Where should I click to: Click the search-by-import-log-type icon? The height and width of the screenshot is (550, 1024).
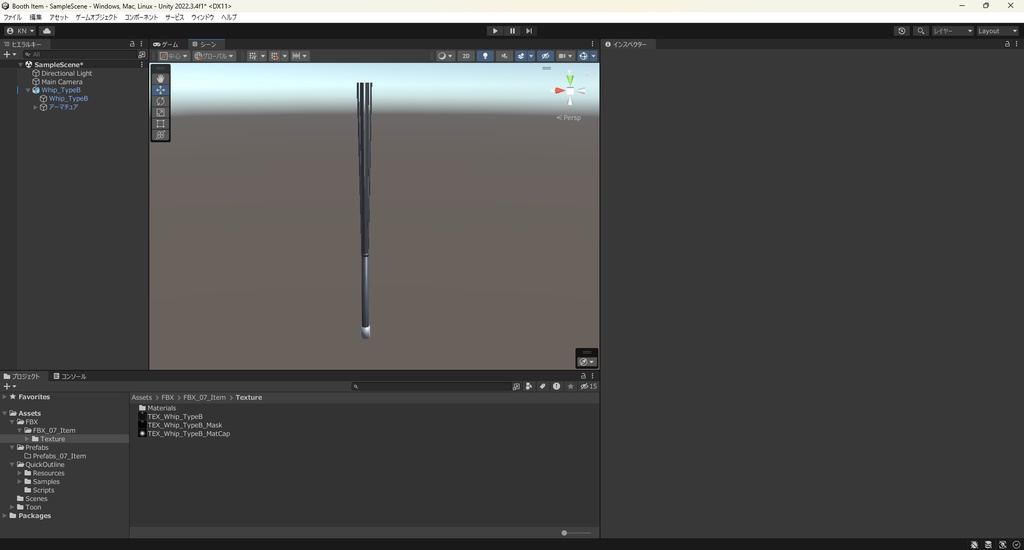click(556, 386)
